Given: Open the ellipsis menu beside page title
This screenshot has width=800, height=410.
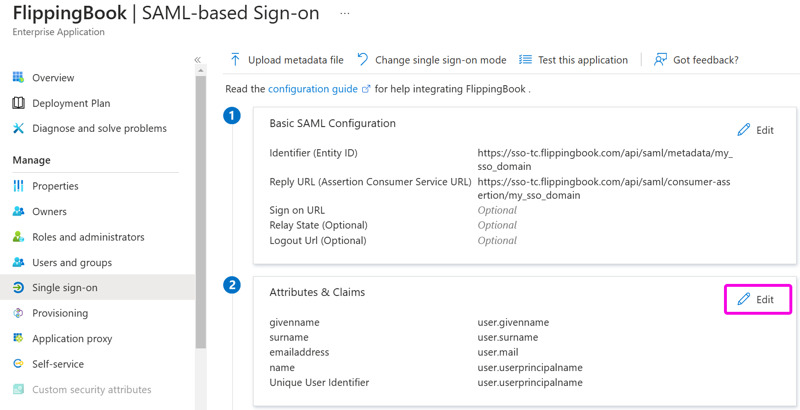Looking at the screenshot, I should click(x=345, y=14).
